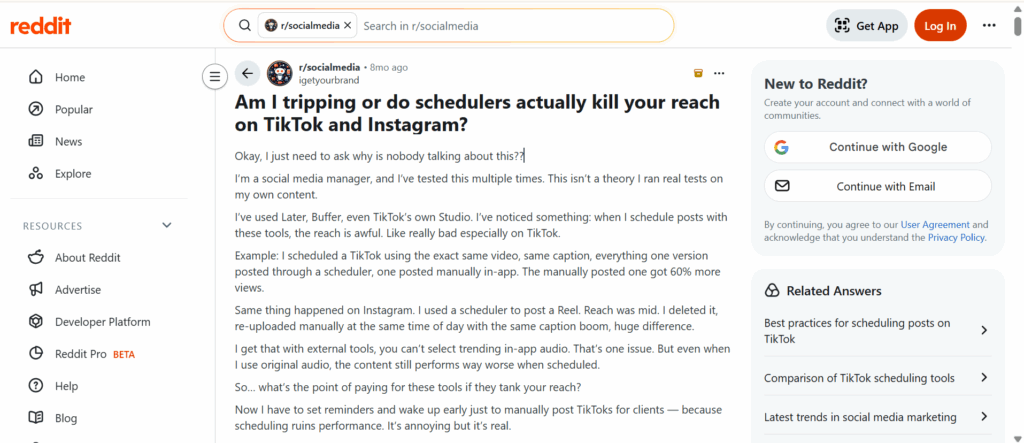Open the r/socialmedia community avatar
Screen dimensions: 1024x443
pyautogui.click(x=280, y=73)
